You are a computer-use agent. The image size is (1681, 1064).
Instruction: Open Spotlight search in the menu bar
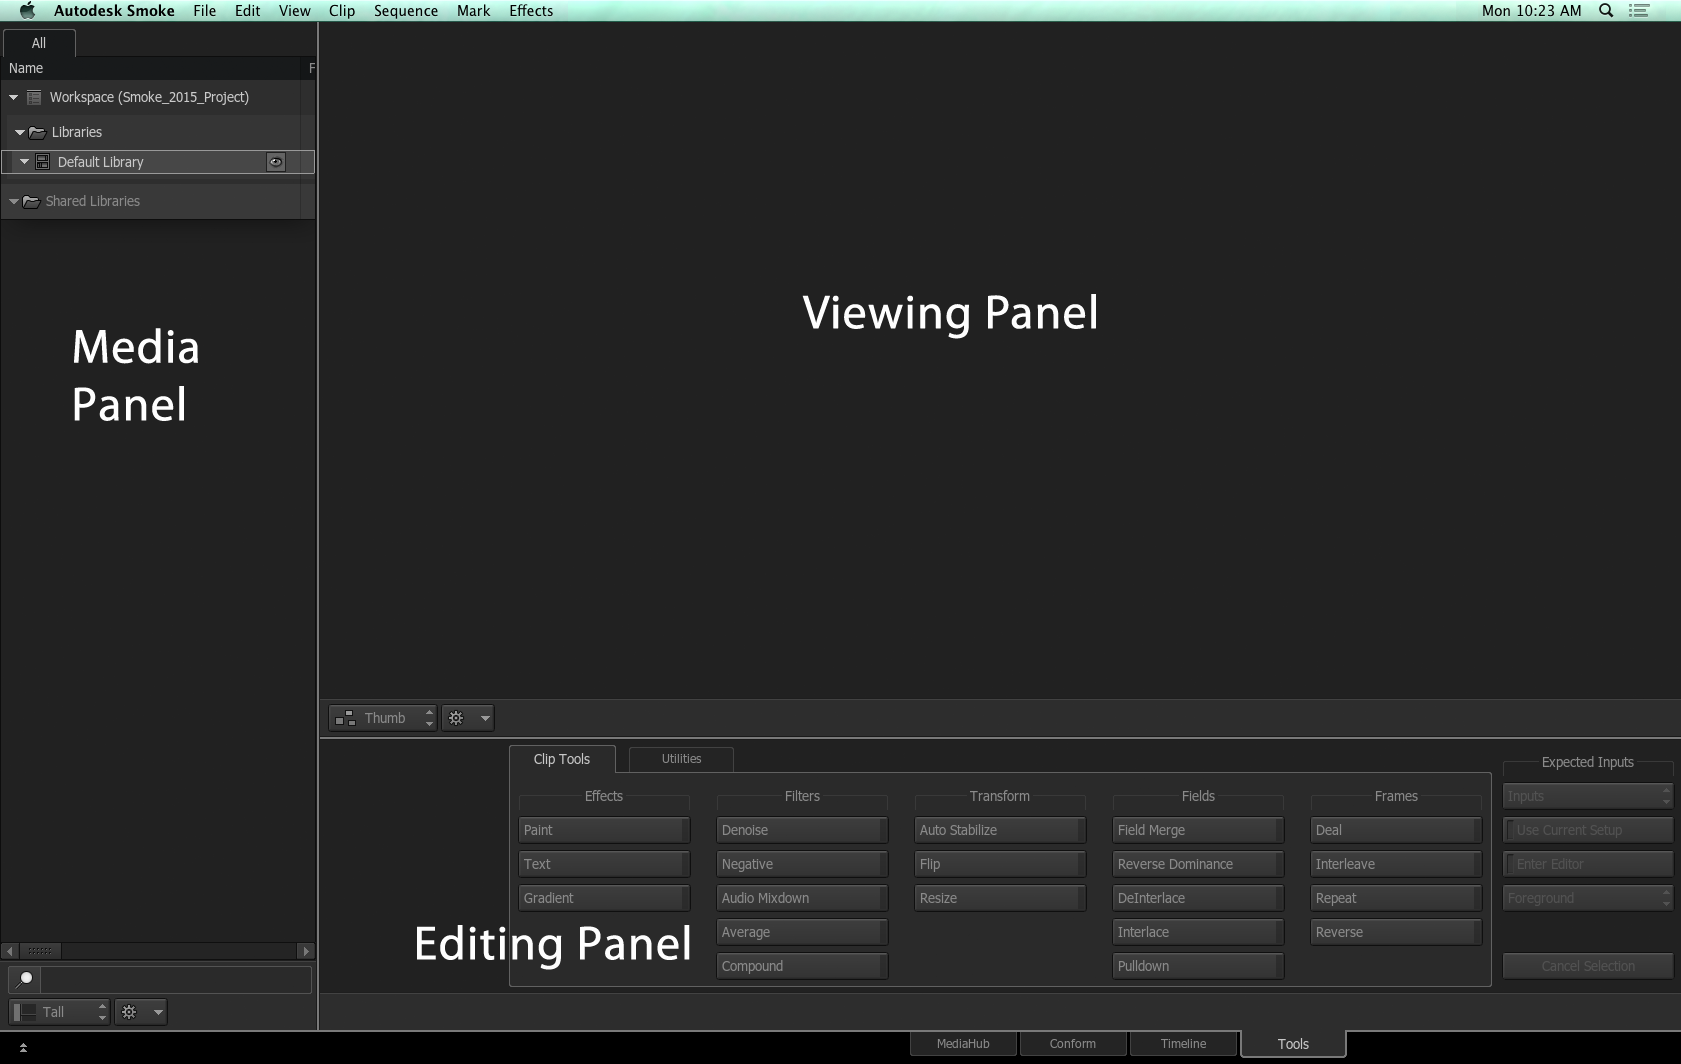(x=1606, y=11)
